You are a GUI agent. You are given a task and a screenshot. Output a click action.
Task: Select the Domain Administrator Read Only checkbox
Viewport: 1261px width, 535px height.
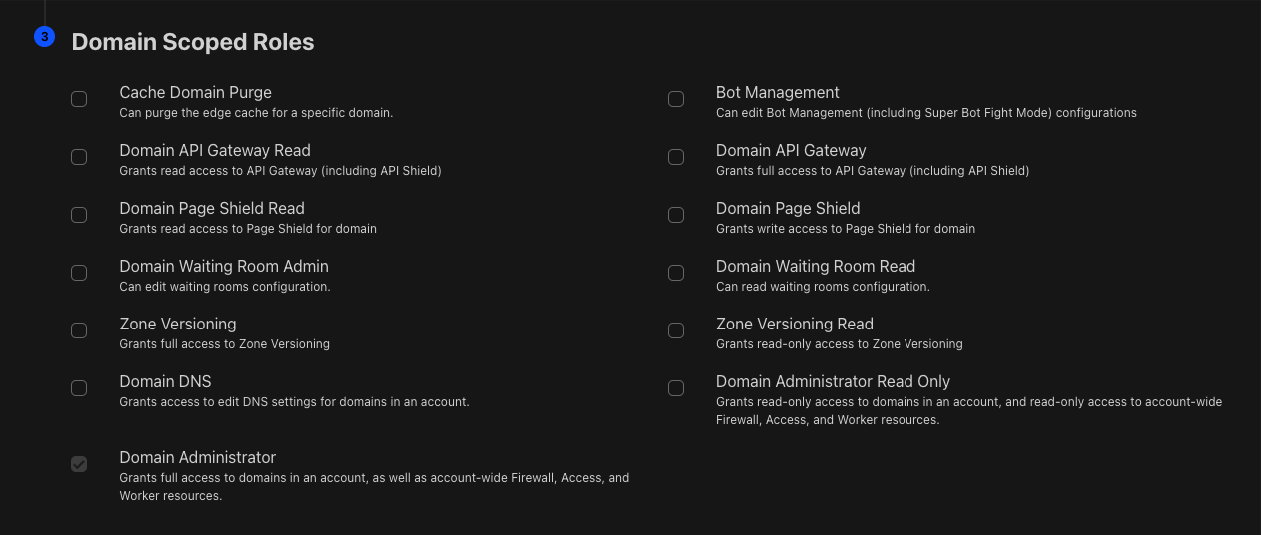coord(676,388)
